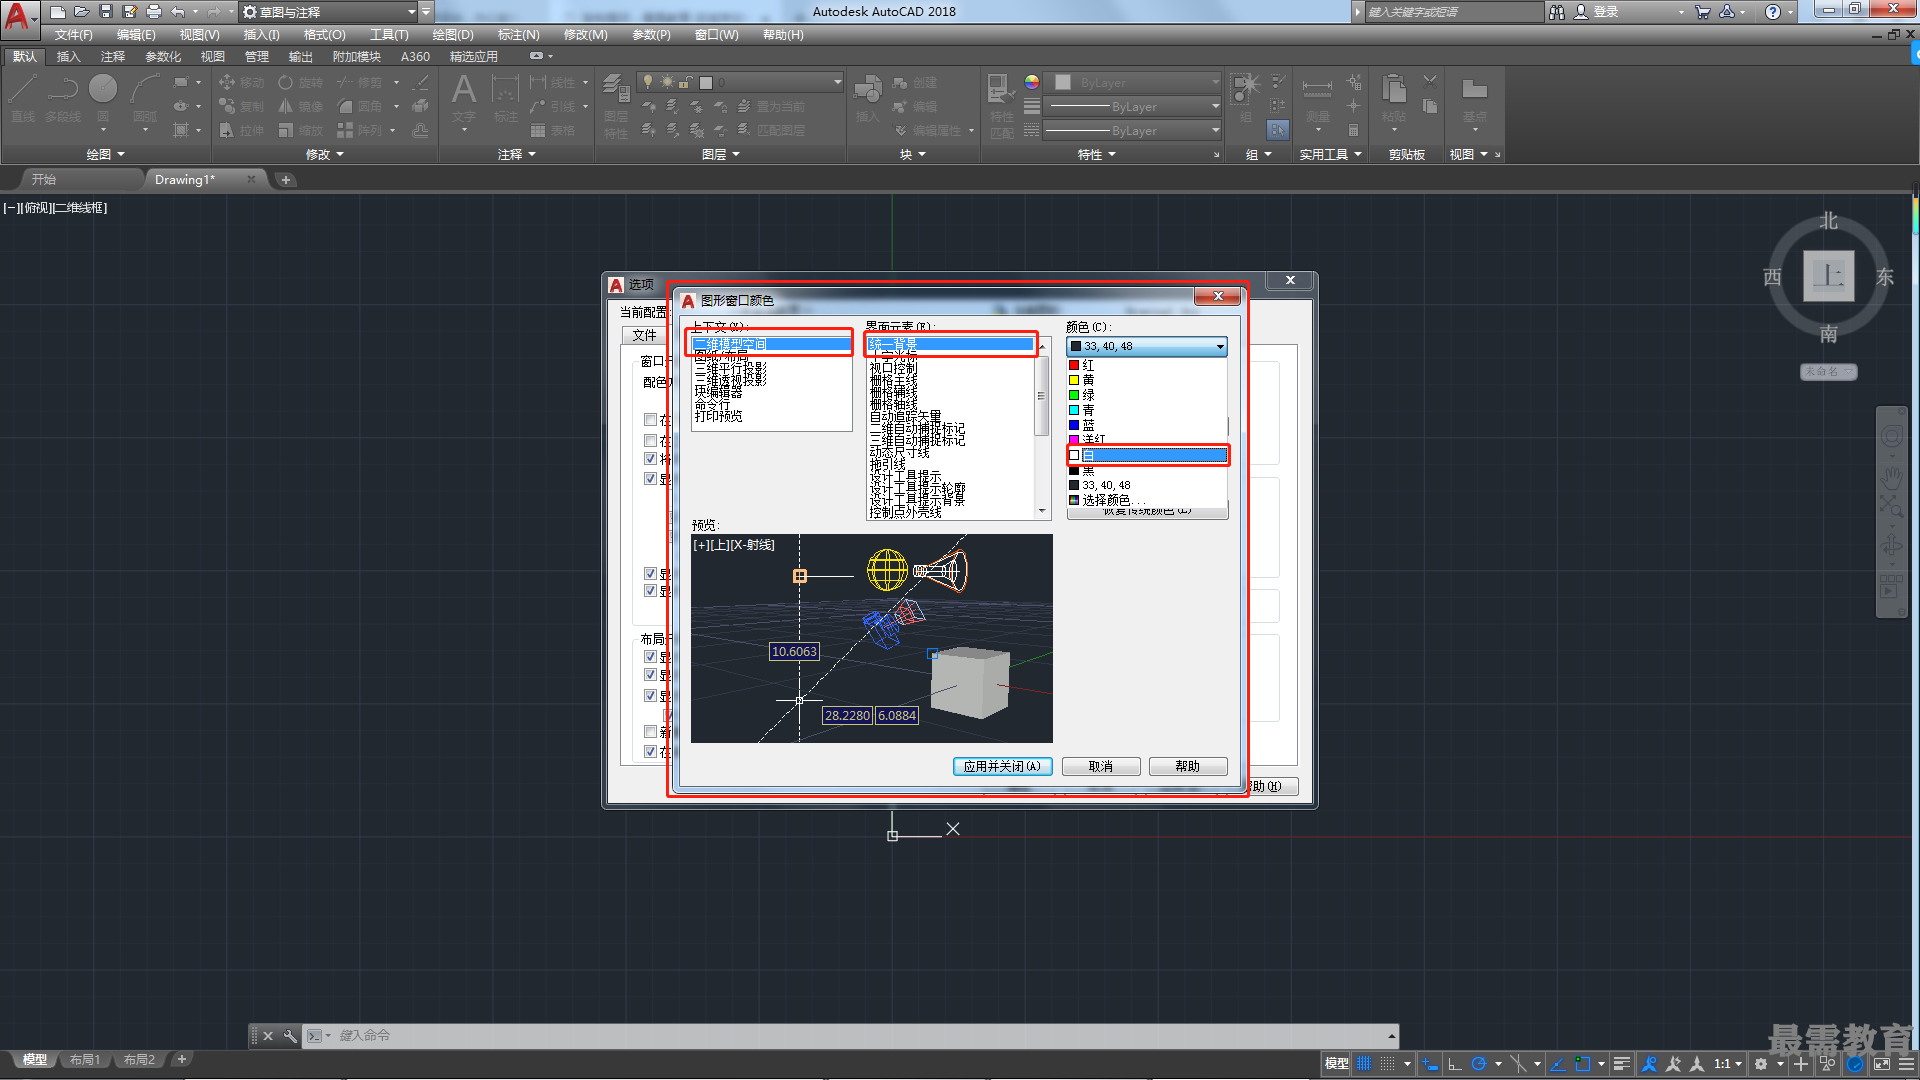Click the new tab plus button beside Drawing1
This screenshot has width=1920, height=1080.
[286, 180]
